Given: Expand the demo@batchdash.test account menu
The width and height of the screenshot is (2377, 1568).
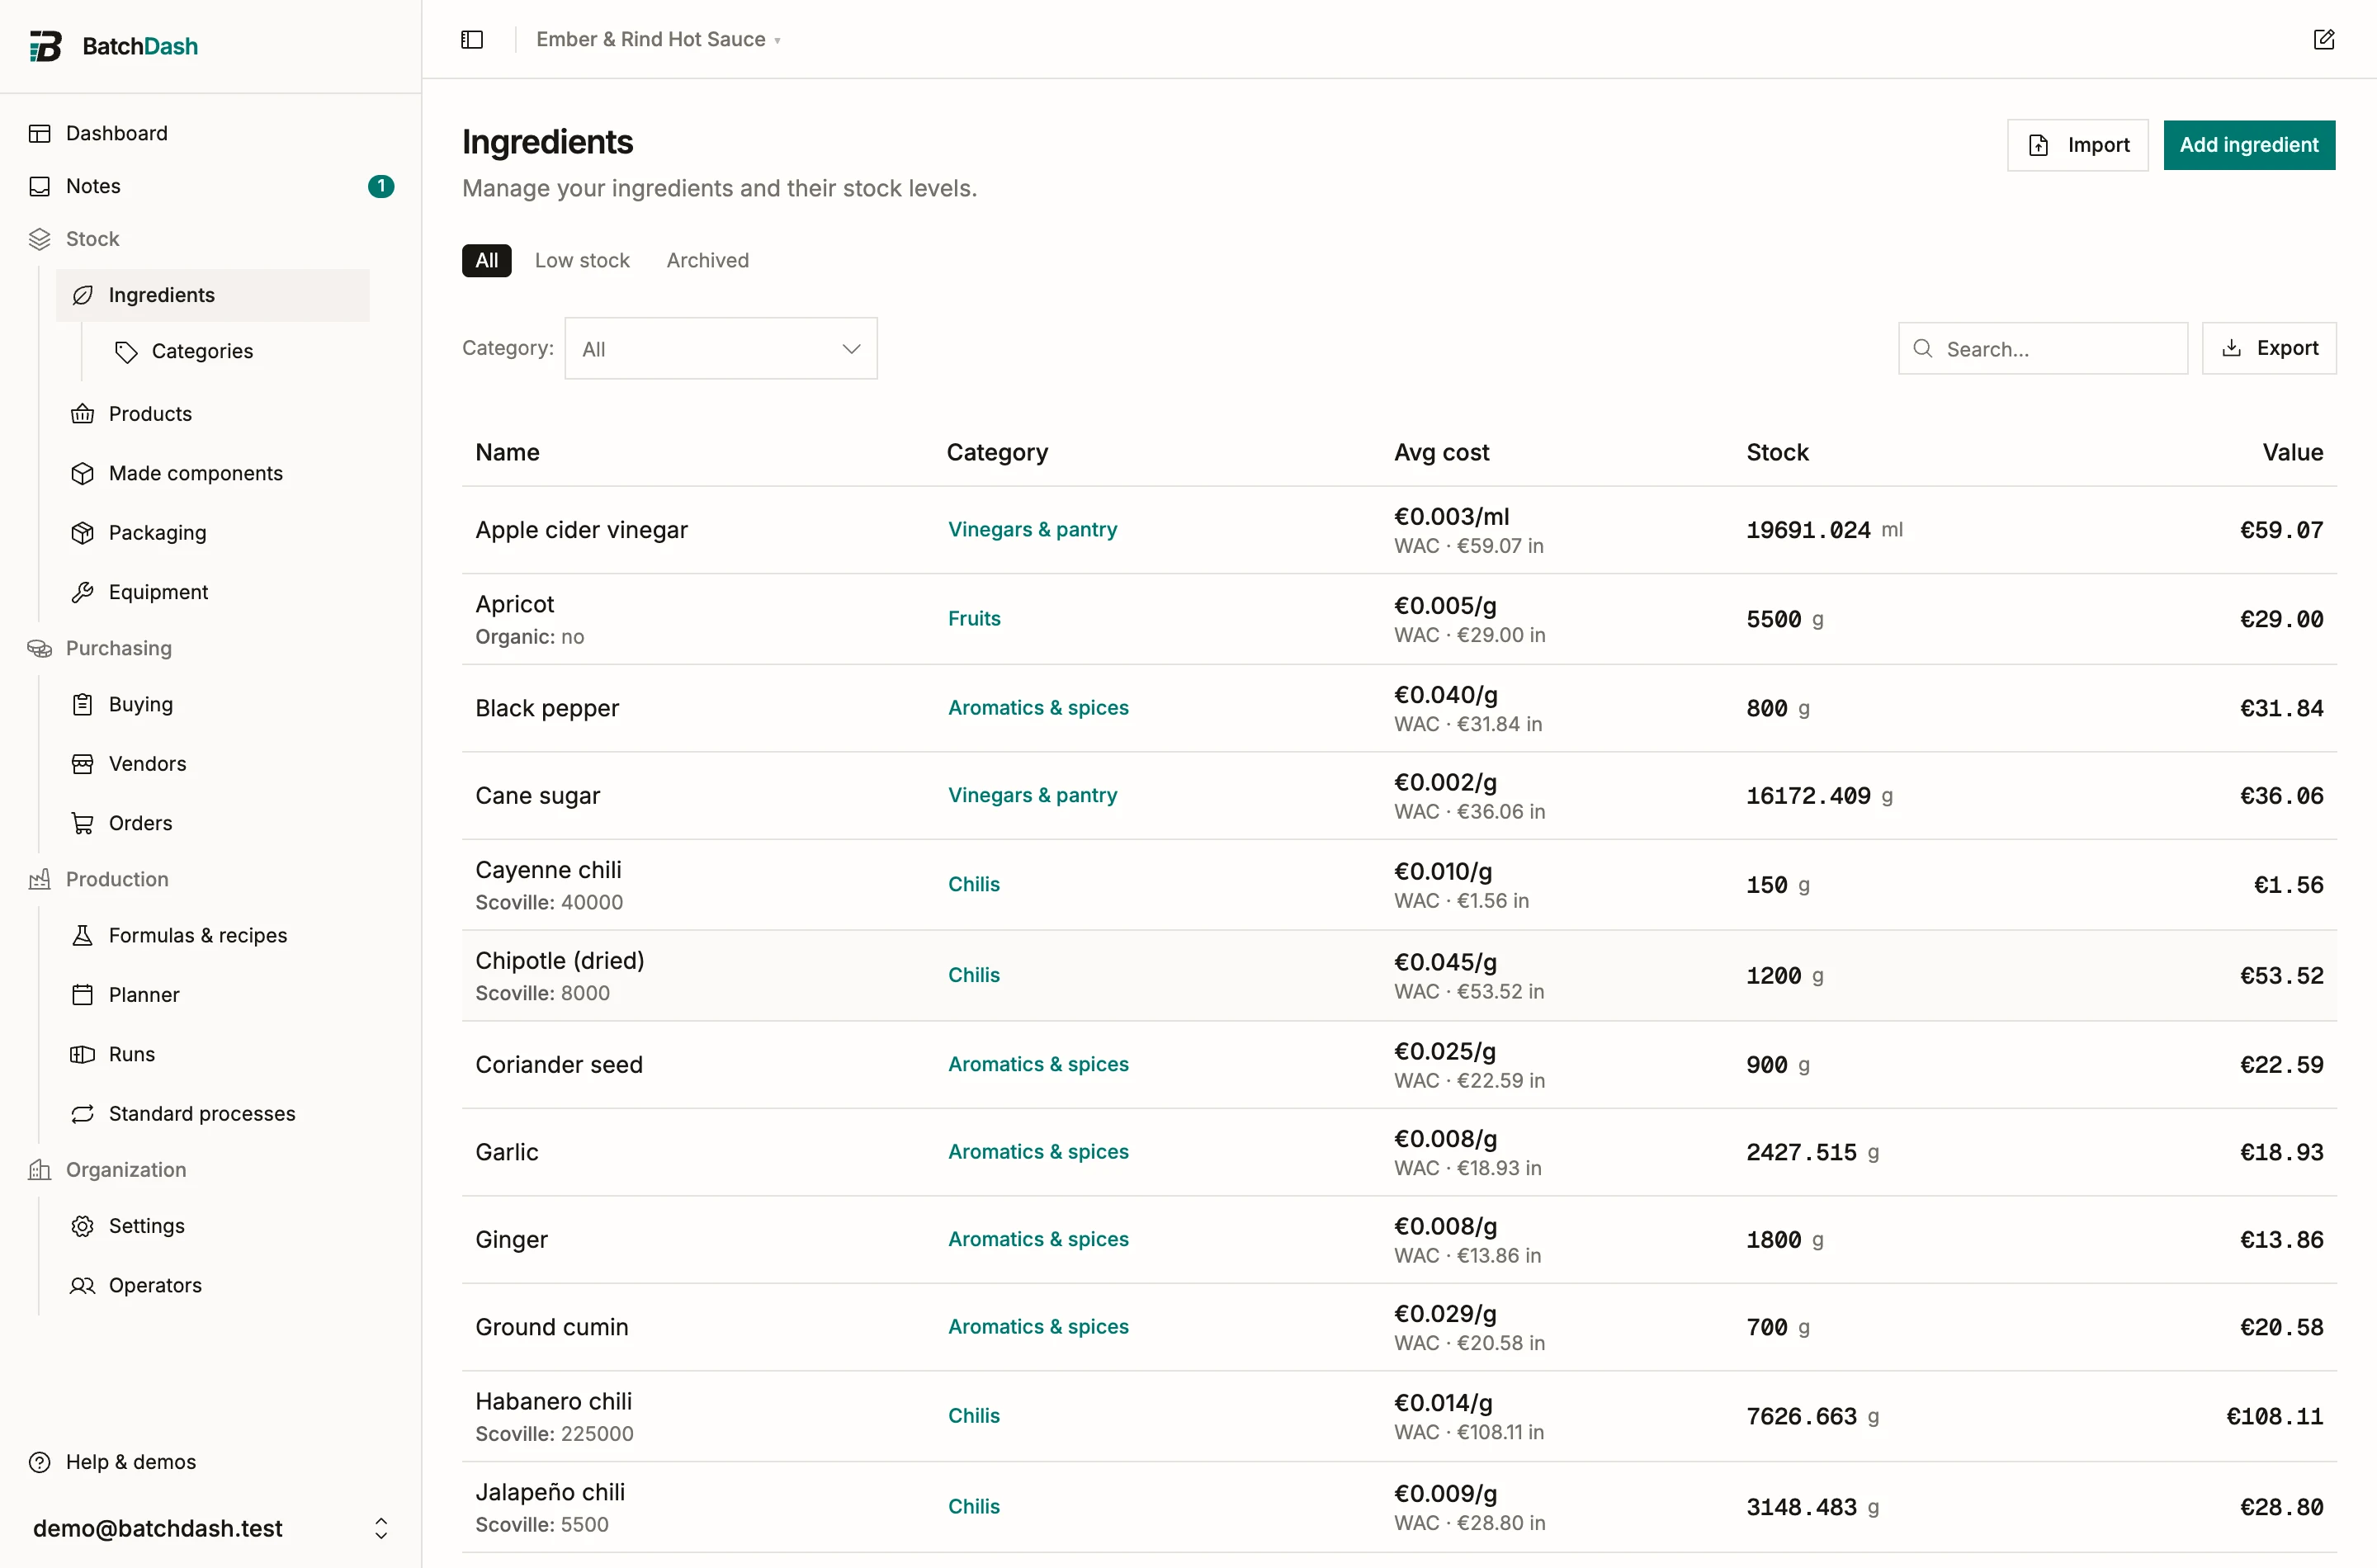Looking at the screenshot, I should click(x=211, y=1528).
